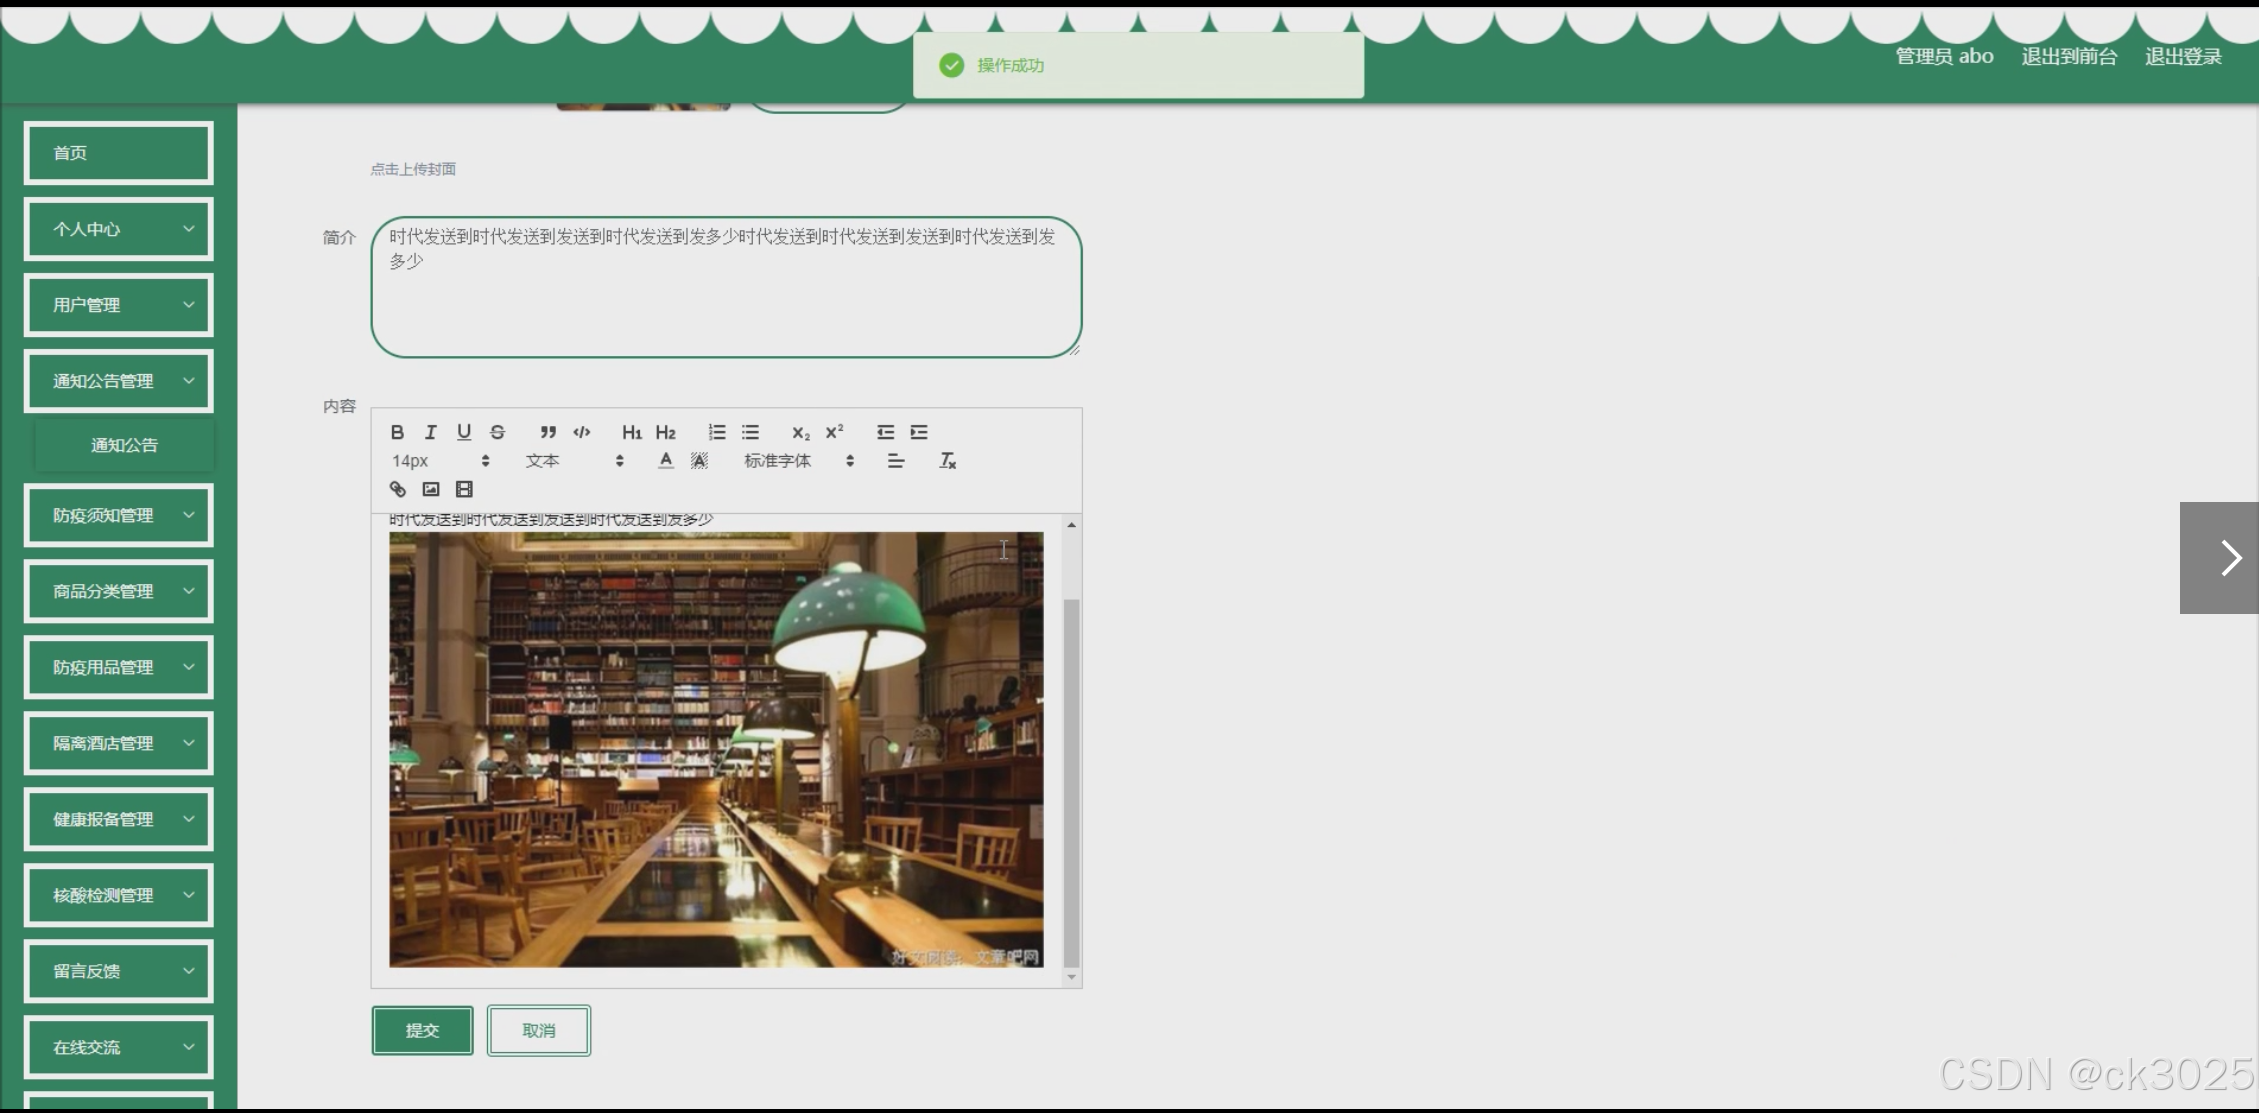The height and width of the screenshot is (1113, 2259).
Task: Click into the 简介 text area
Action: coord(726,288)
